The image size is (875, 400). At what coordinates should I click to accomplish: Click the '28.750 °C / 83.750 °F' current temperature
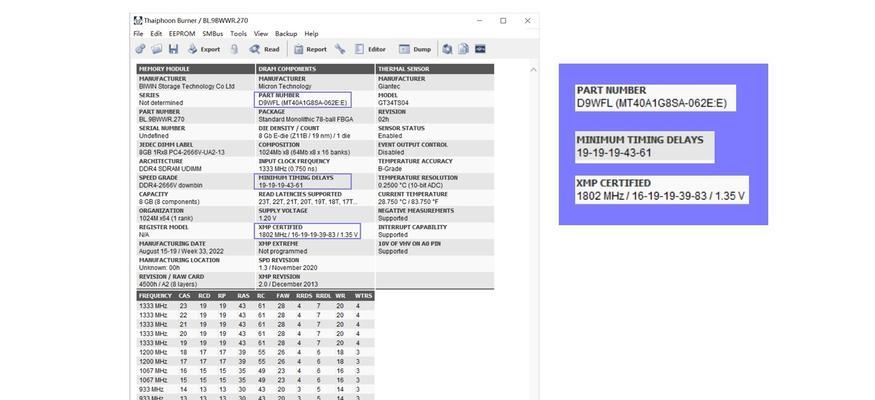pos(408,202)
